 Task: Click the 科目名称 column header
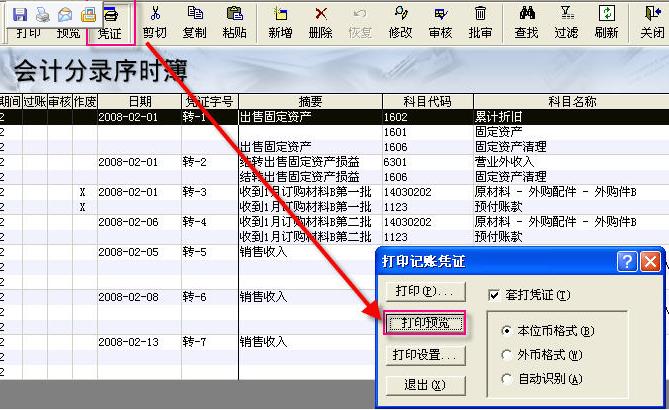coord(571,102)
